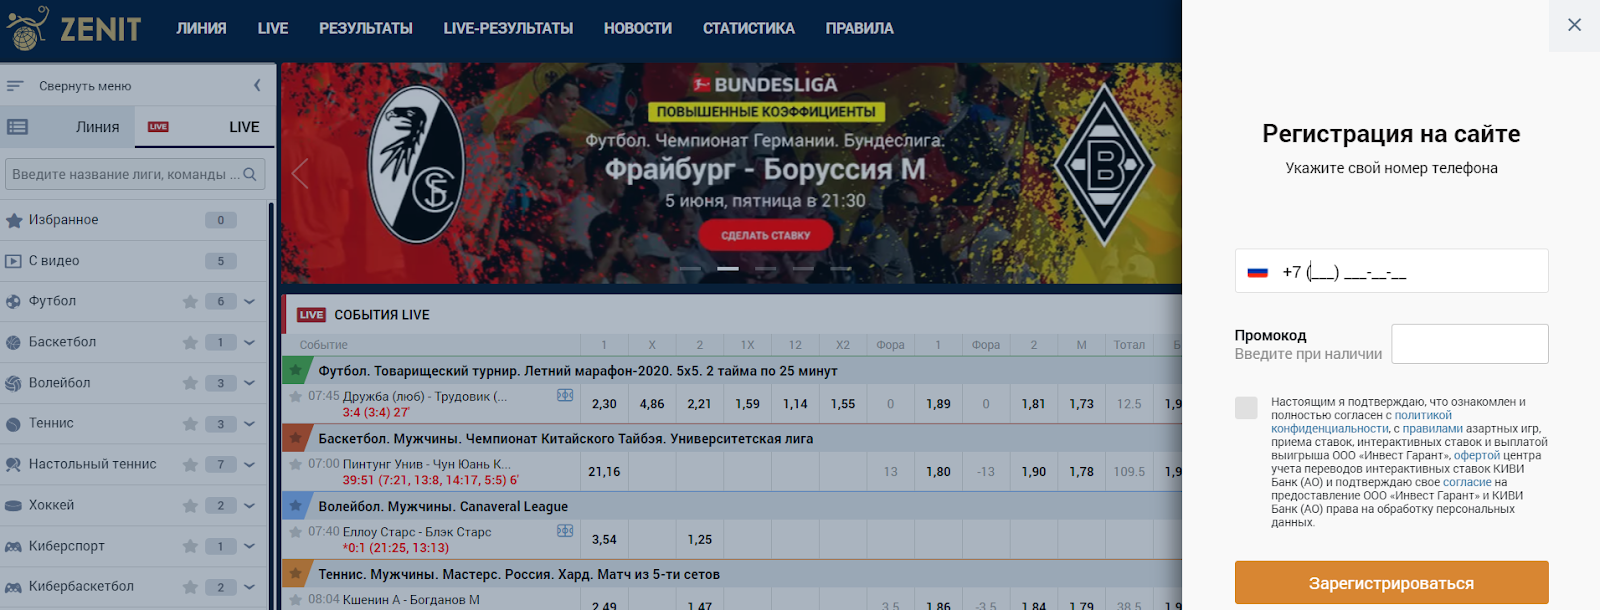Click СДЕЛАТЬ СТАВКУ on the banner
Image resolution: width=1600 pixels, height=610 pixels.
click(766, 235)
